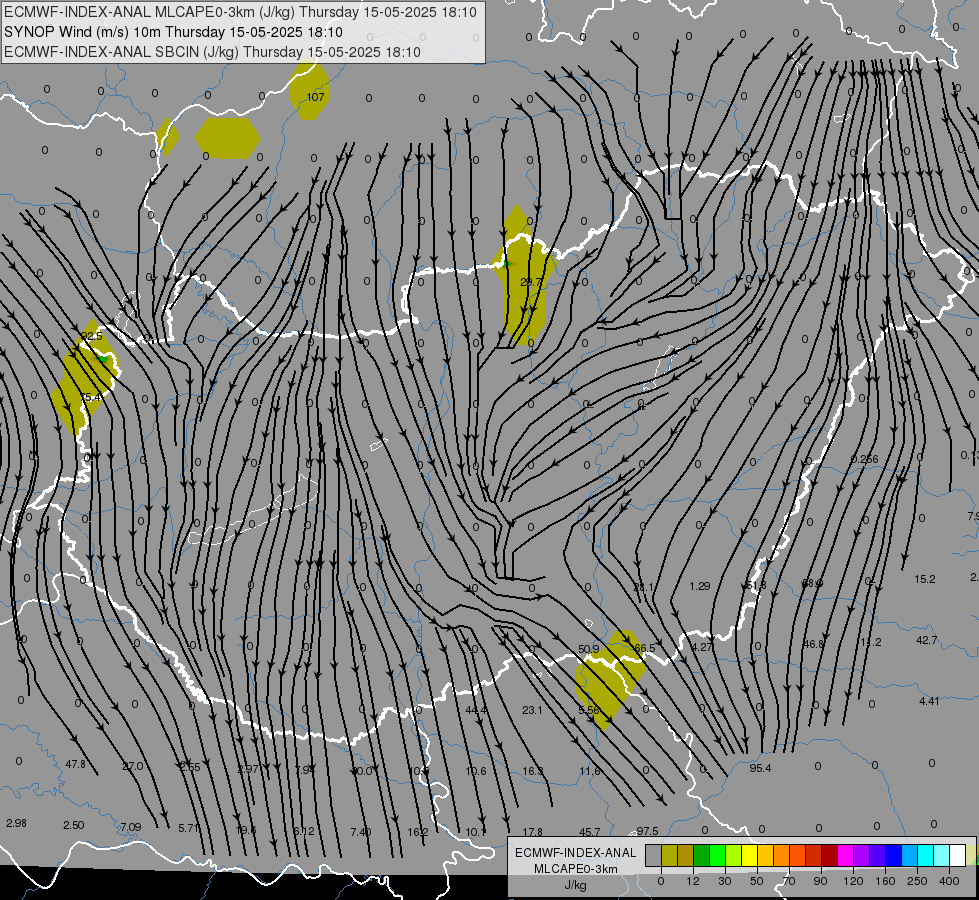Click the map value 46.8
Image resolution: width=979 pixels, height=900 pixels.
point(813,644)
